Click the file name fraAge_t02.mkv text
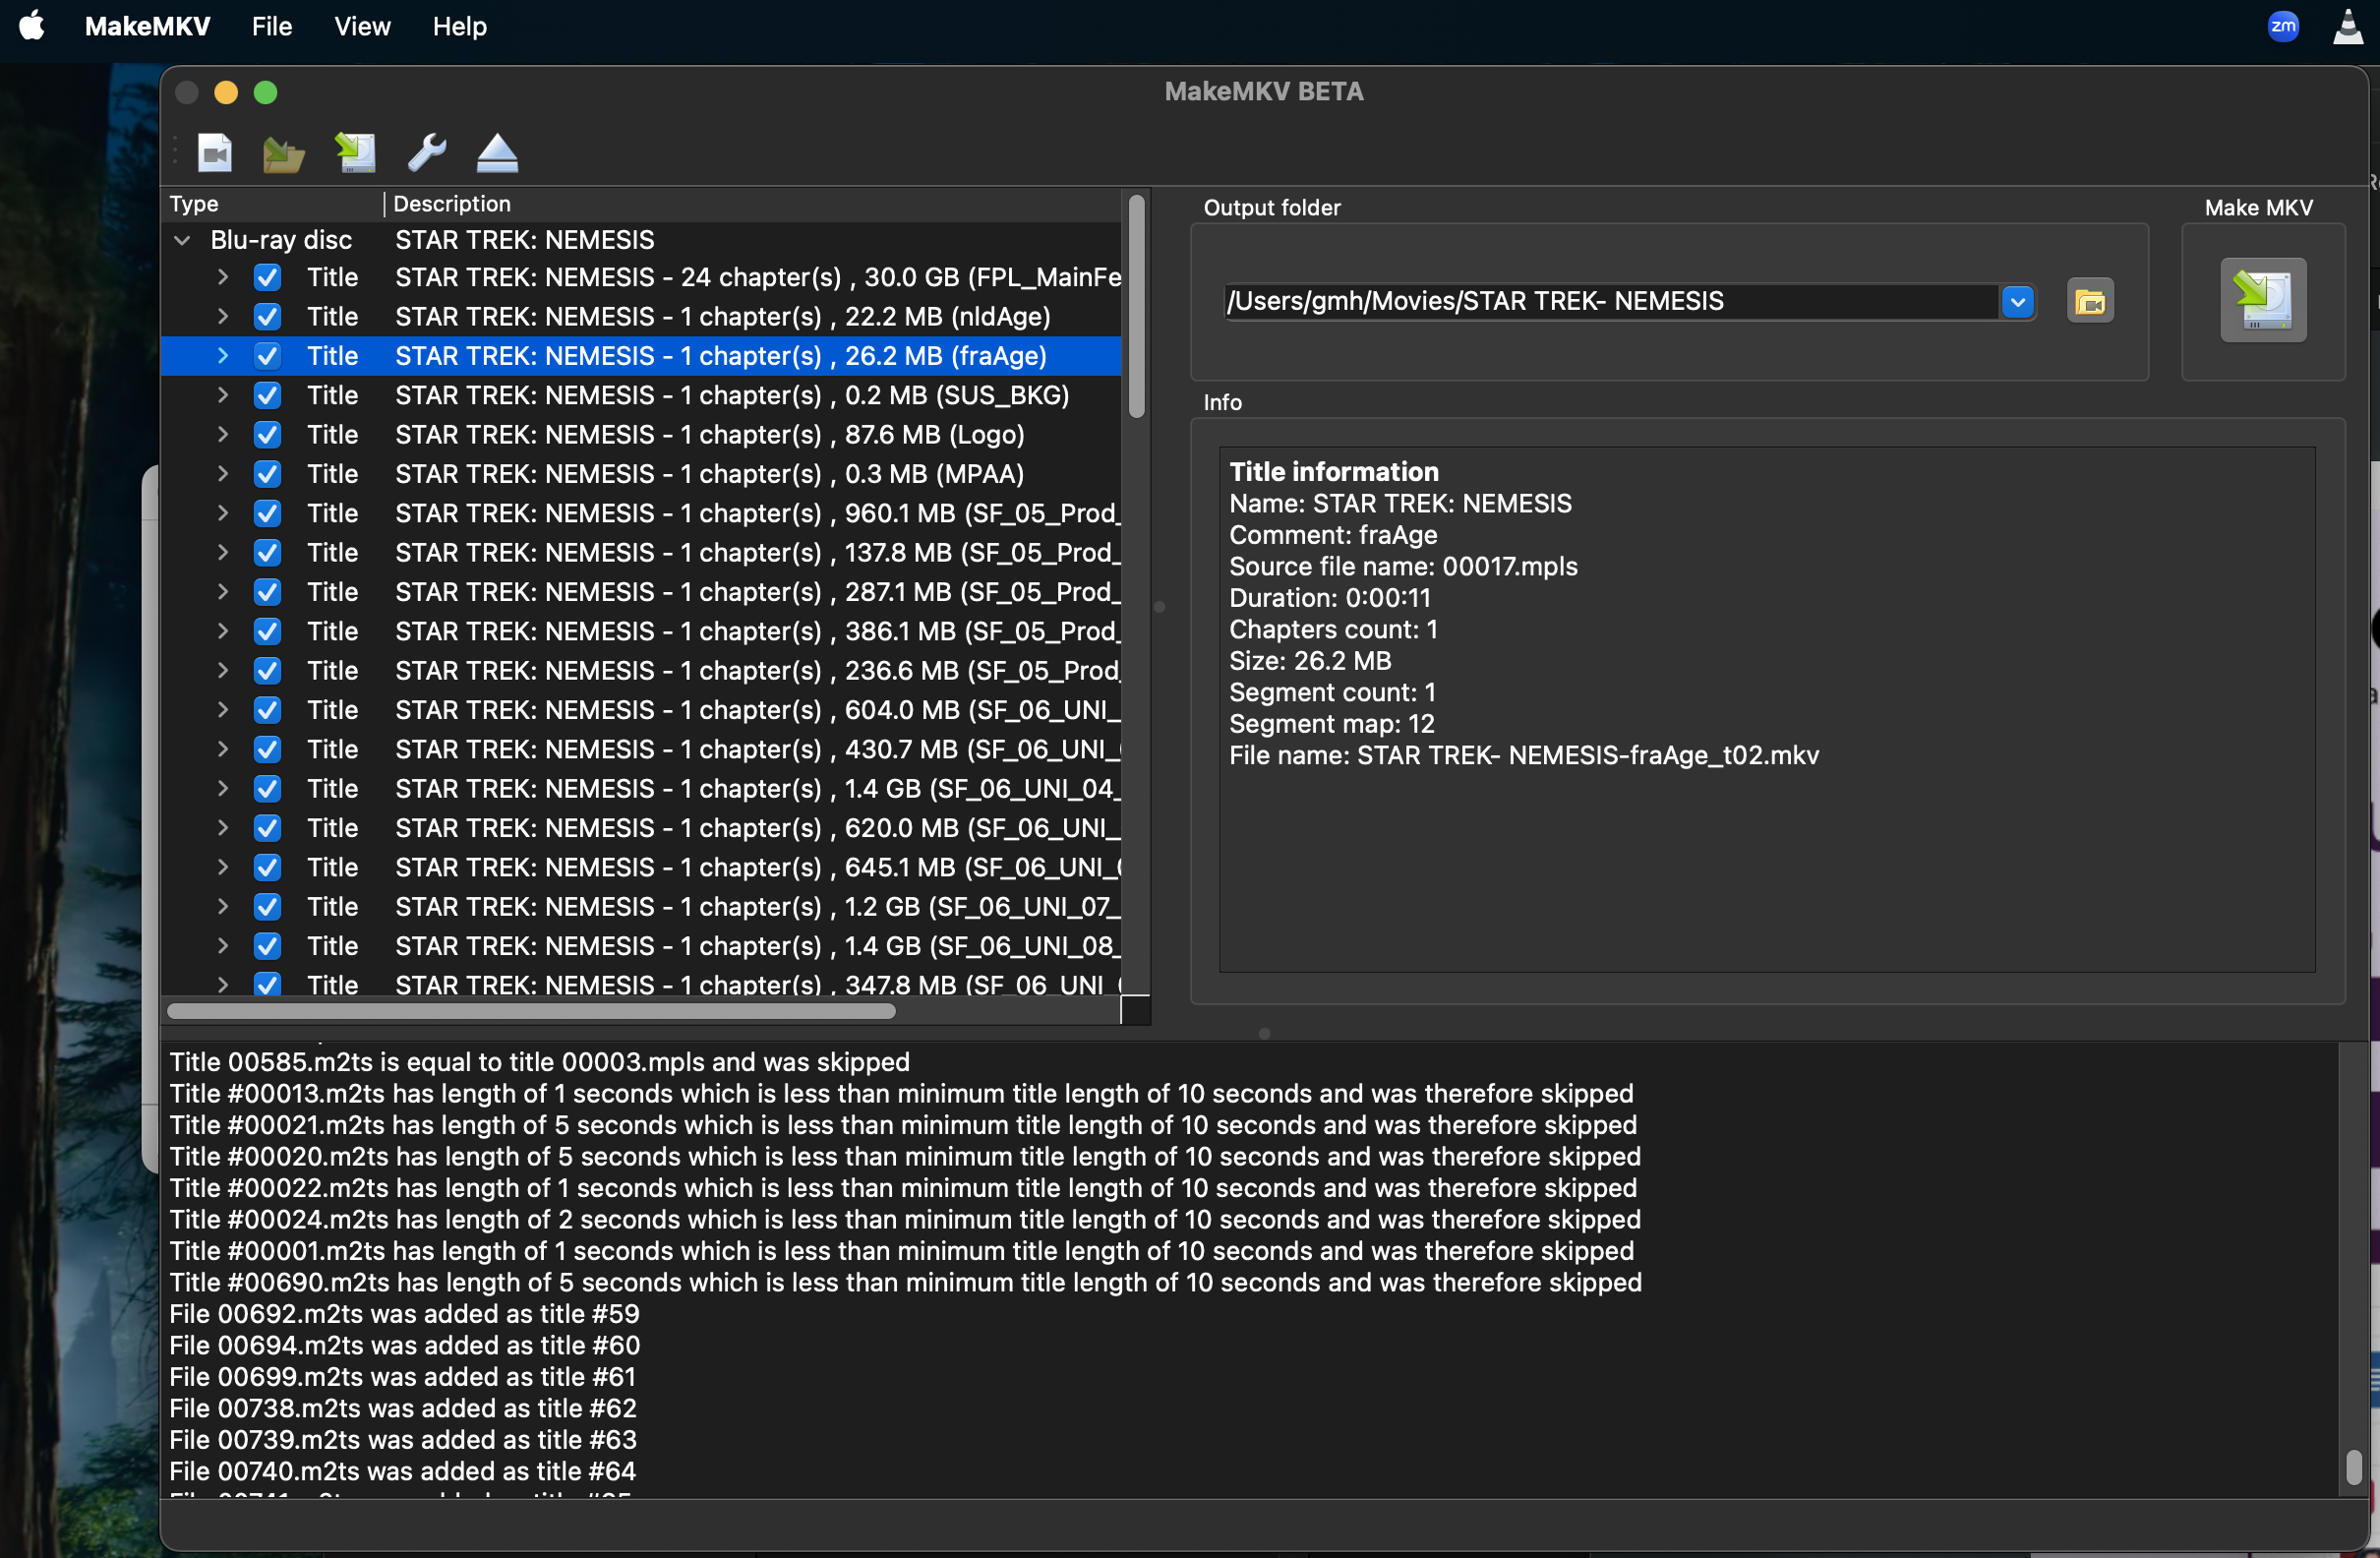The width and height of the screenshot is (2380, 1558). 1524,756
